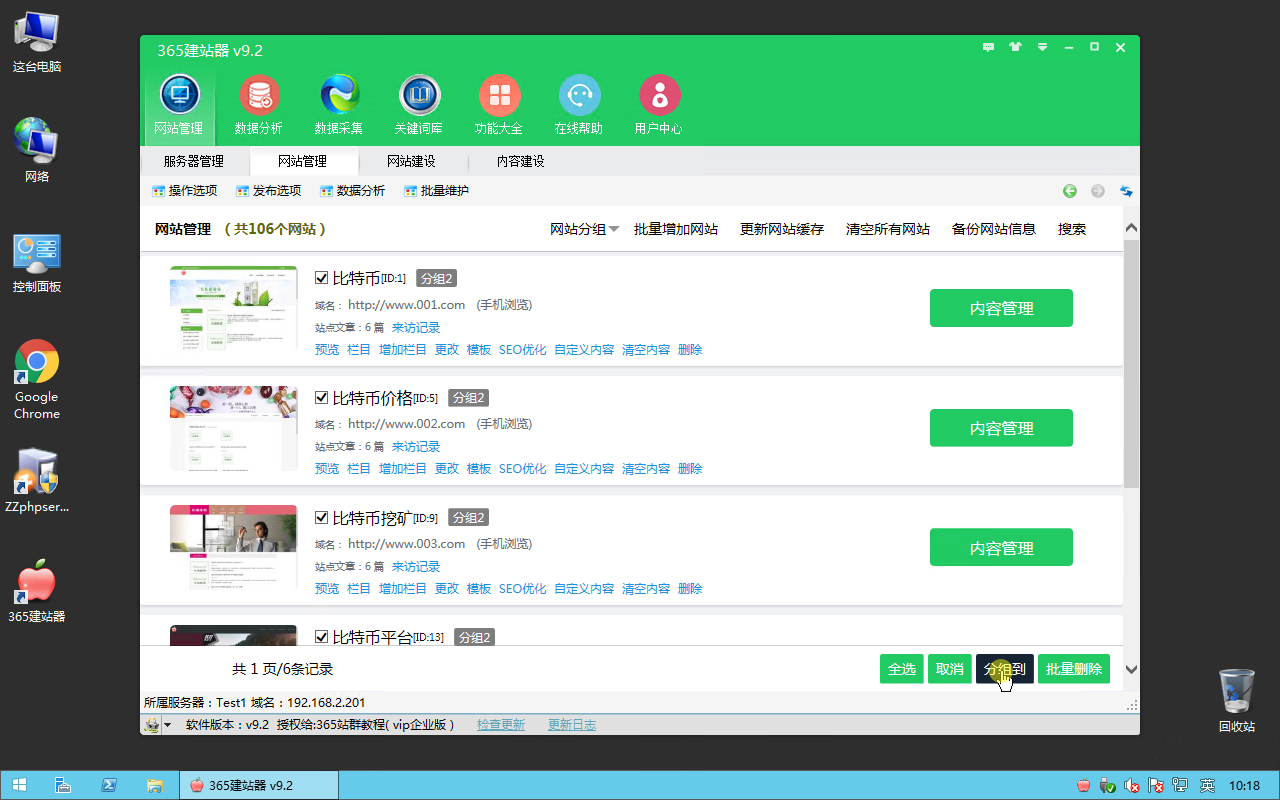Switch to 内容建设 tab

pyautogui.click(x=521, y=161)
